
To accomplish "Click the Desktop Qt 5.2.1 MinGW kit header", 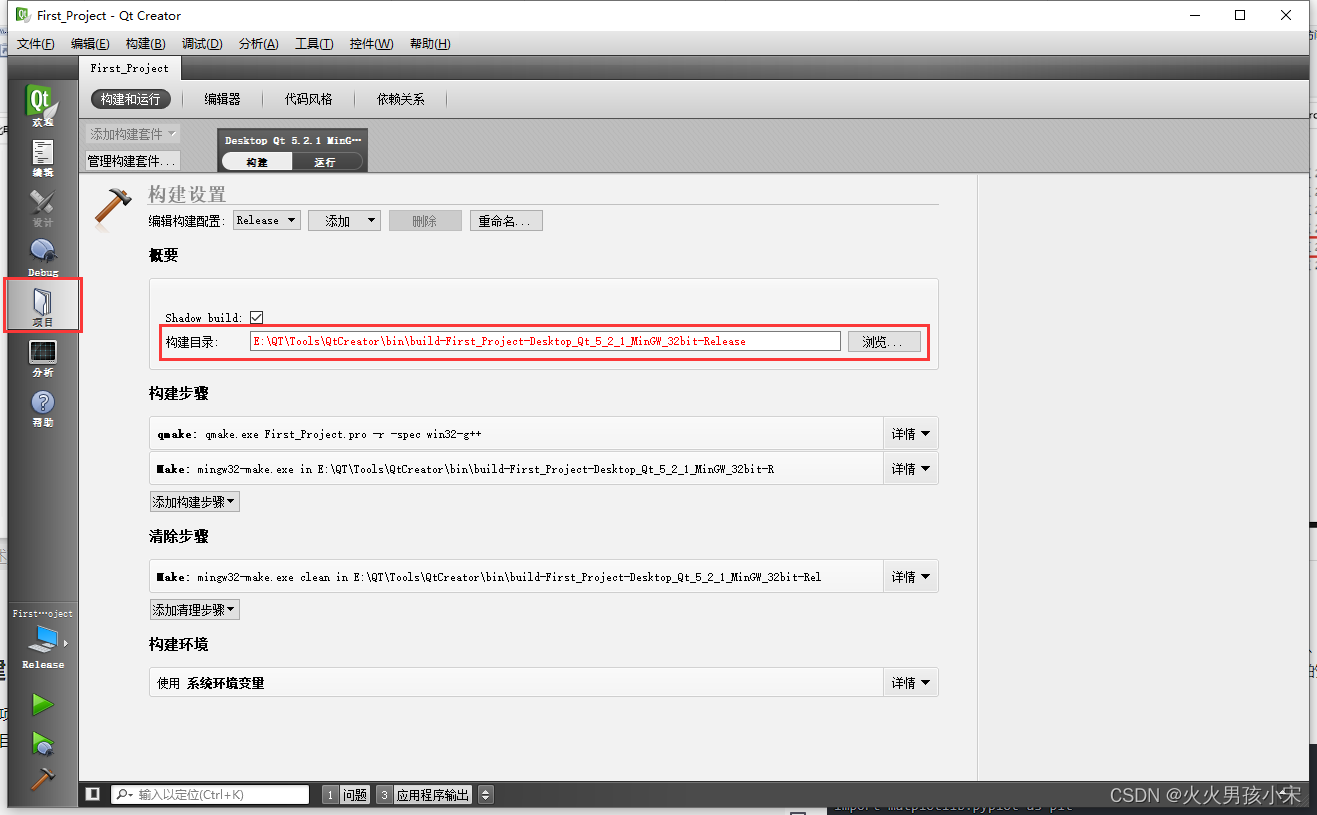I will click(x=292, y=140).
